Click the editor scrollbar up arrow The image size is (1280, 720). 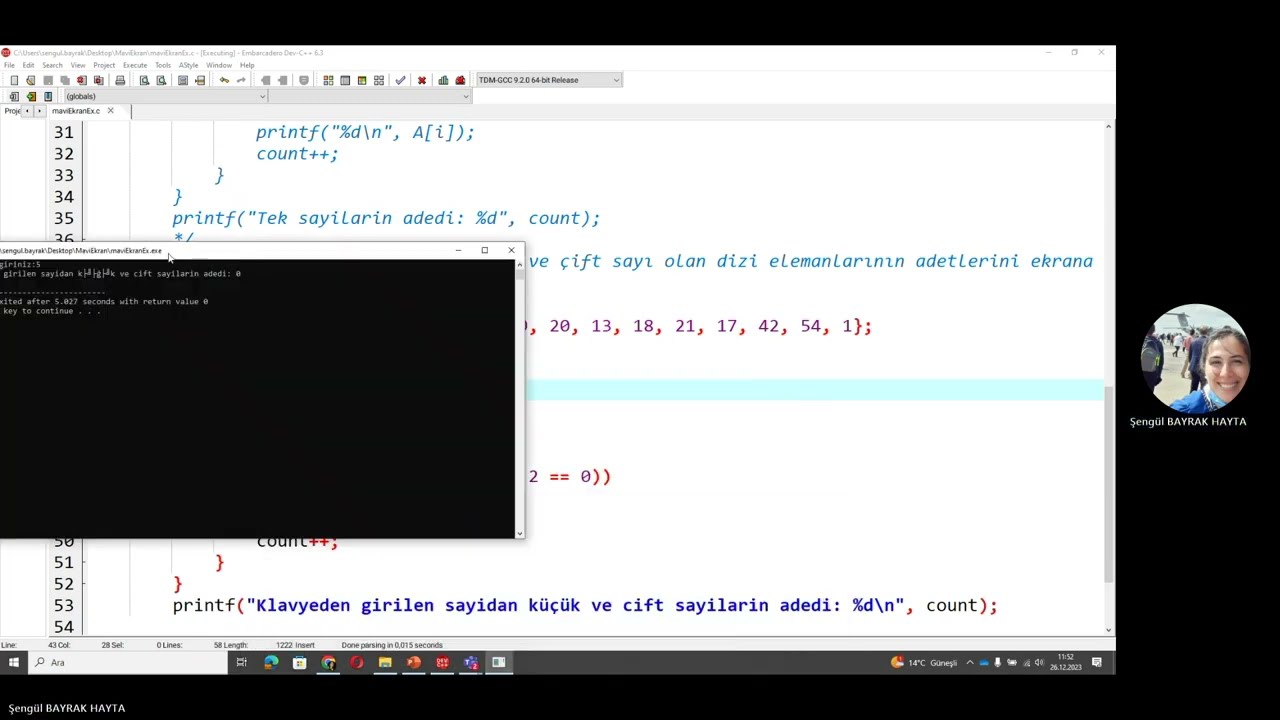point(1109,127)
